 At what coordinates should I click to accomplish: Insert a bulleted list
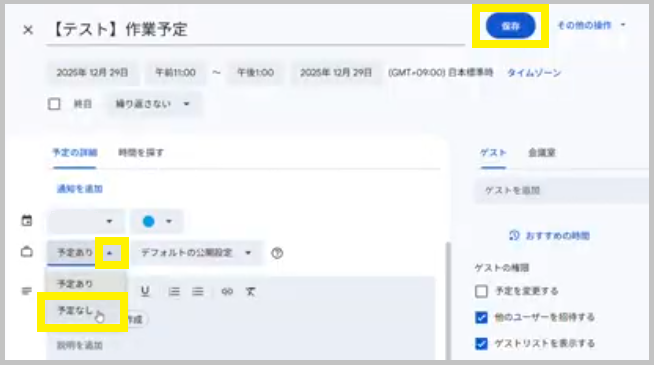point(198,291)
